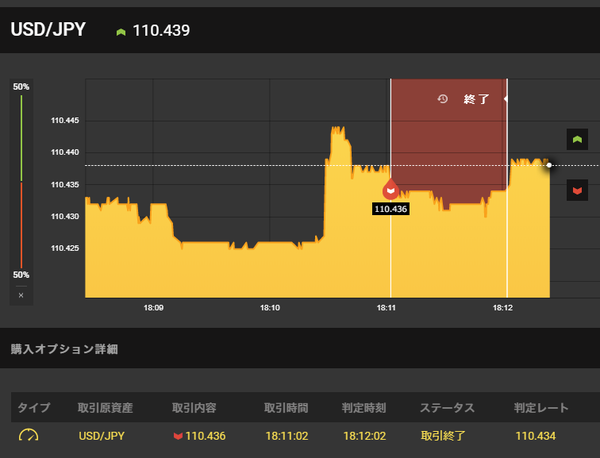Viewport: 600px width, 458px height.
Task: Click the 110.434 judgment rate cell
Action: point(536,436)
